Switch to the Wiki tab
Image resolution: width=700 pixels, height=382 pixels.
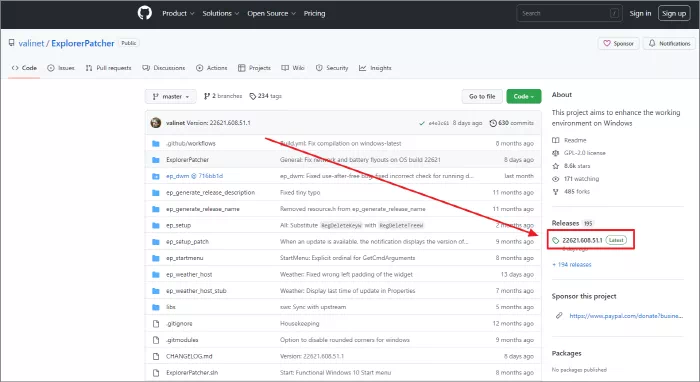pyautogui.click(x=293, y=68)
